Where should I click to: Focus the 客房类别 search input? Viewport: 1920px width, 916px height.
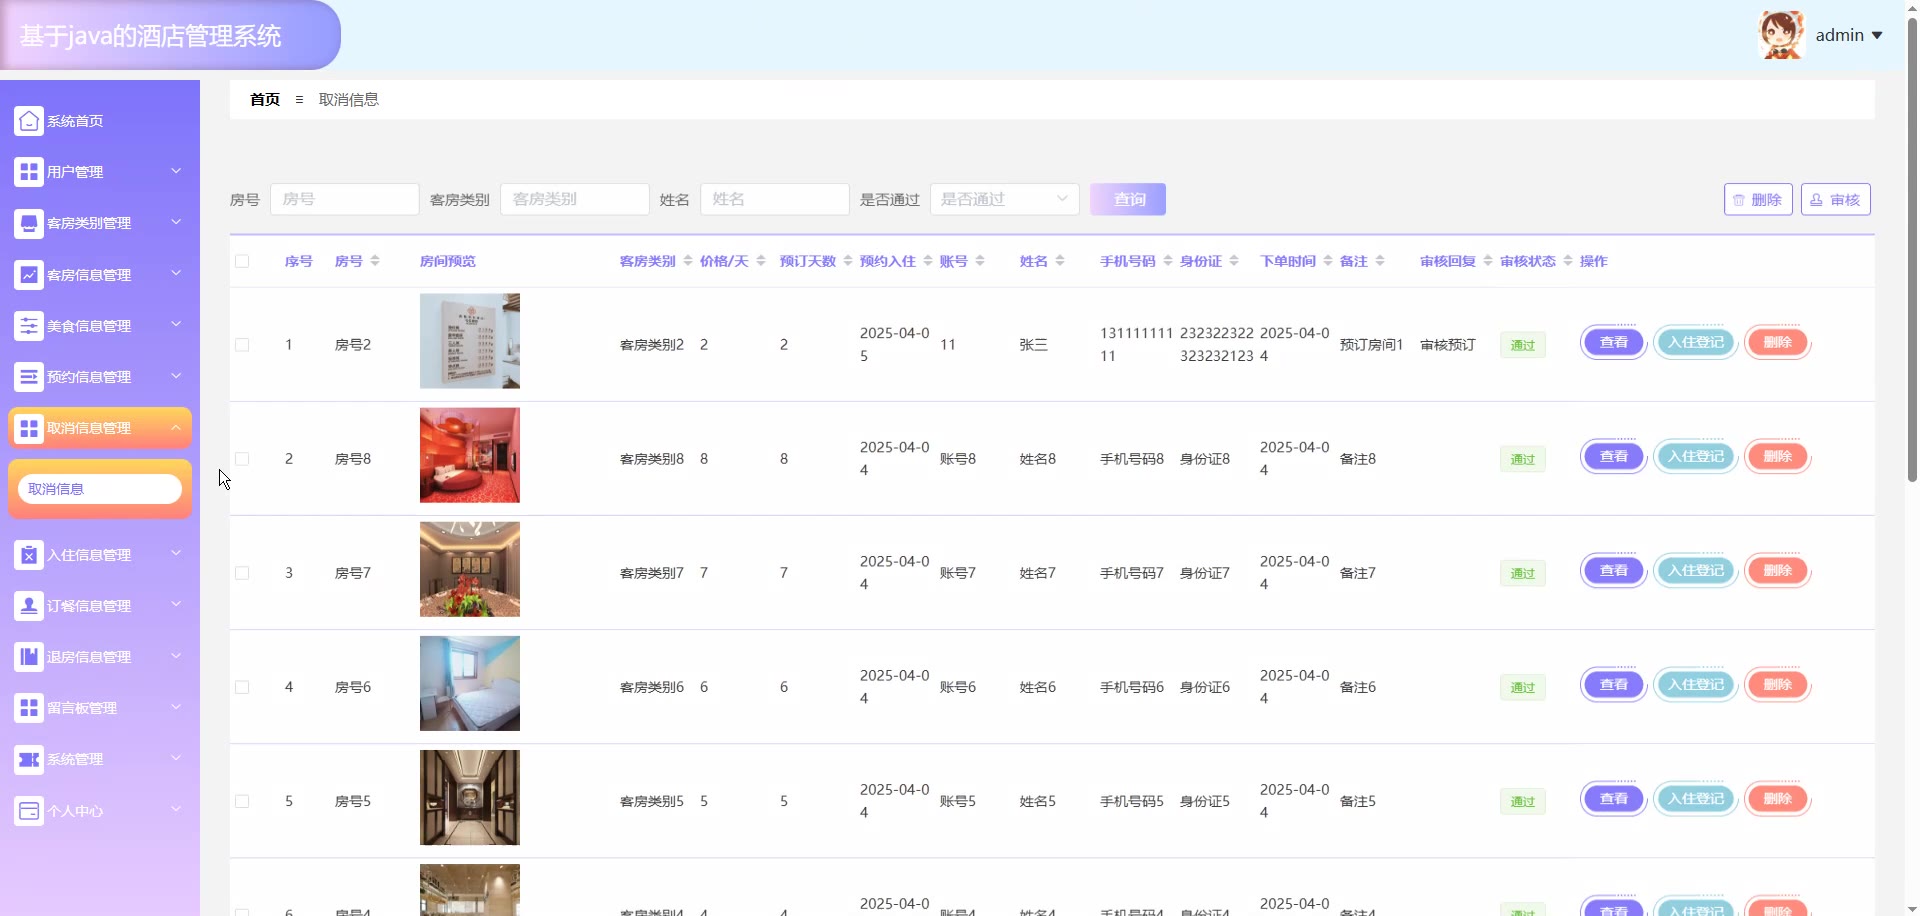point(575,199)
